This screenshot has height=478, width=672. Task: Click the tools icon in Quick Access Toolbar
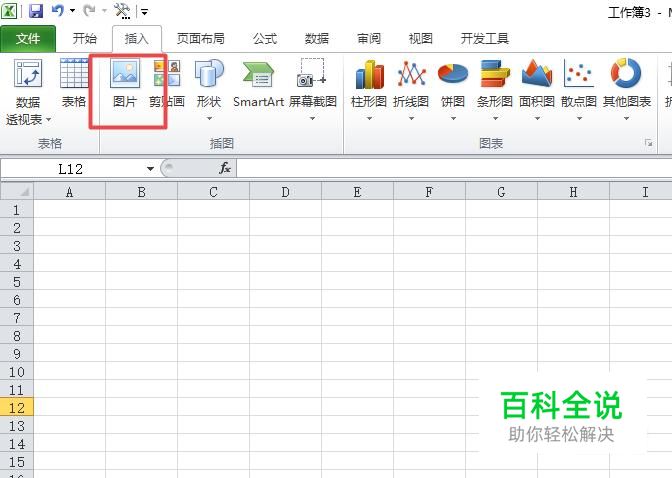pos(122,11)
